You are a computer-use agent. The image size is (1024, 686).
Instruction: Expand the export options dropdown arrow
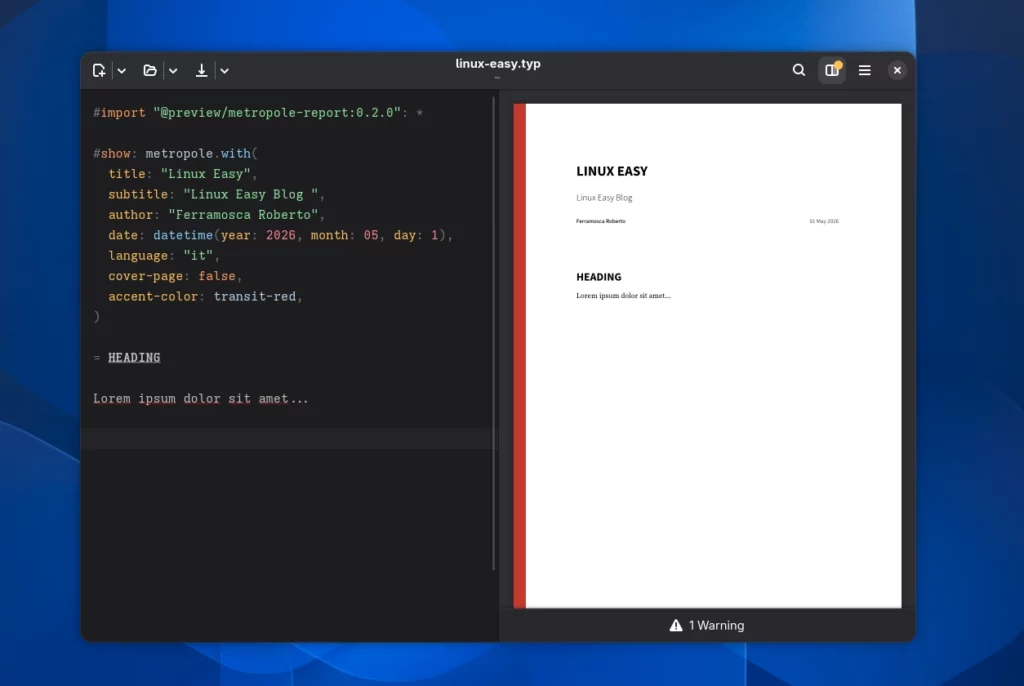point(224,71)
